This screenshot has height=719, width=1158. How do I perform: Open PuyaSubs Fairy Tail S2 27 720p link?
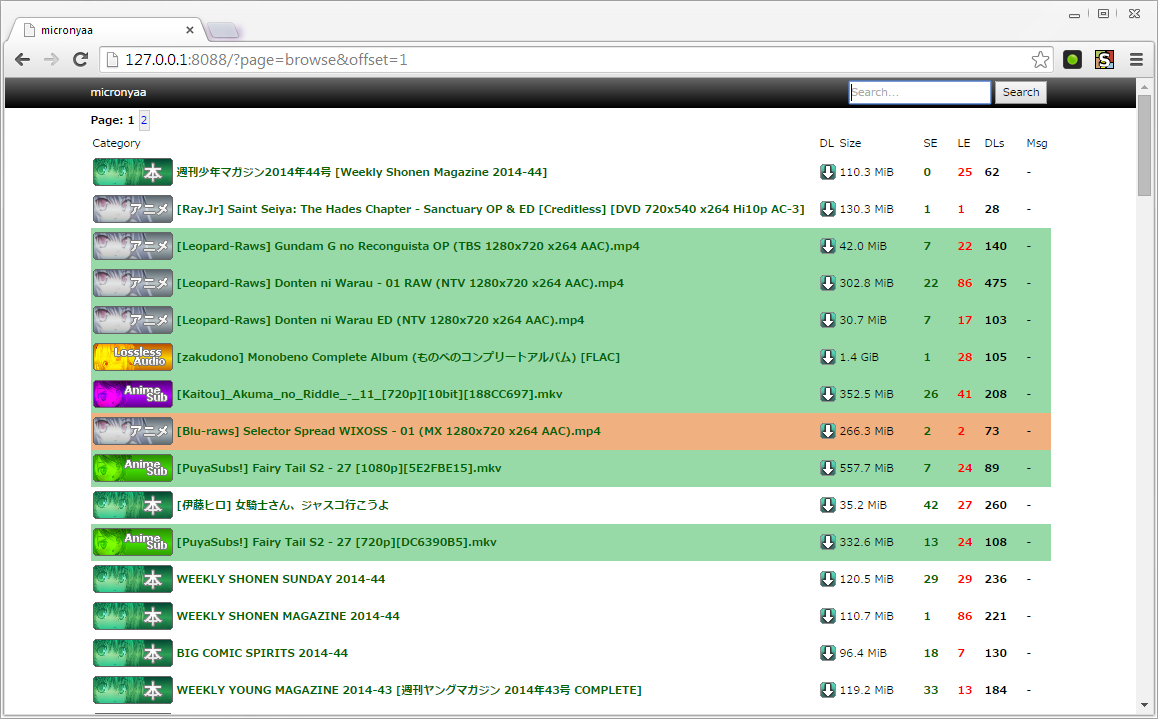coord(337,542)
